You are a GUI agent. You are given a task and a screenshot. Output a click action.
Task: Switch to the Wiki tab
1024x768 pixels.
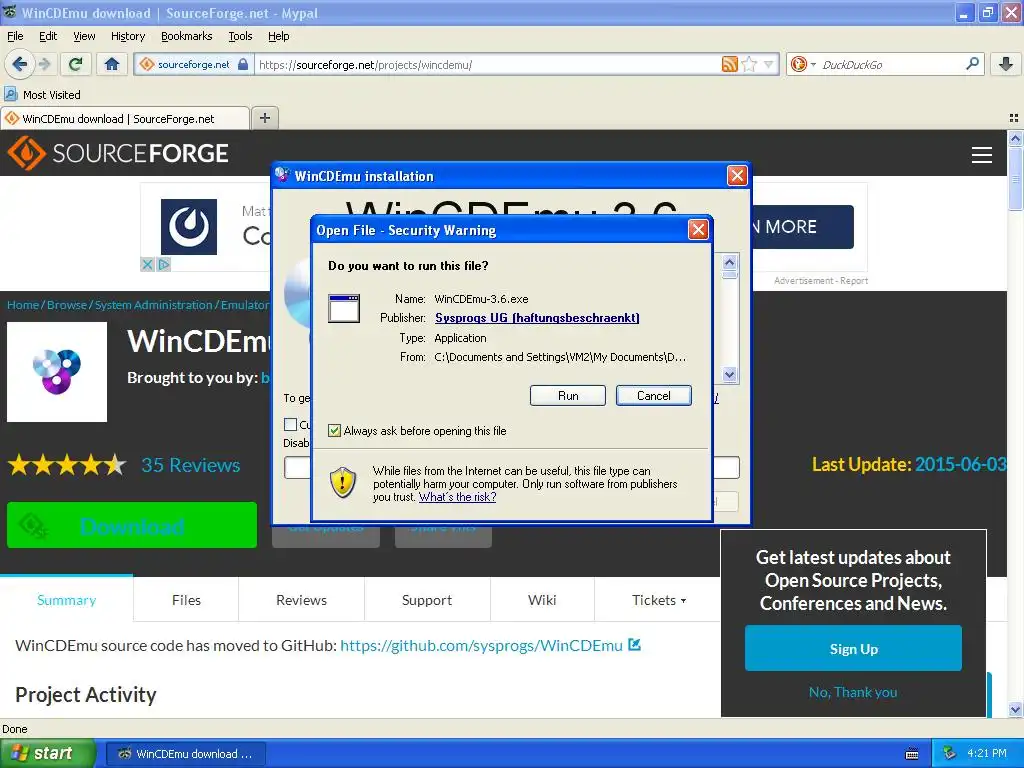tap(542, 600)
